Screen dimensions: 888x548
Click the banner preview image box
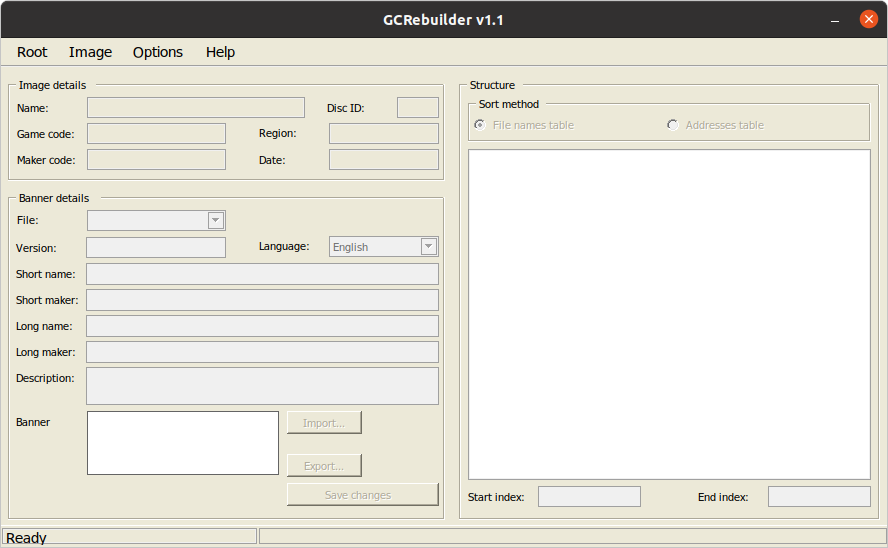(x=182, y=443)
